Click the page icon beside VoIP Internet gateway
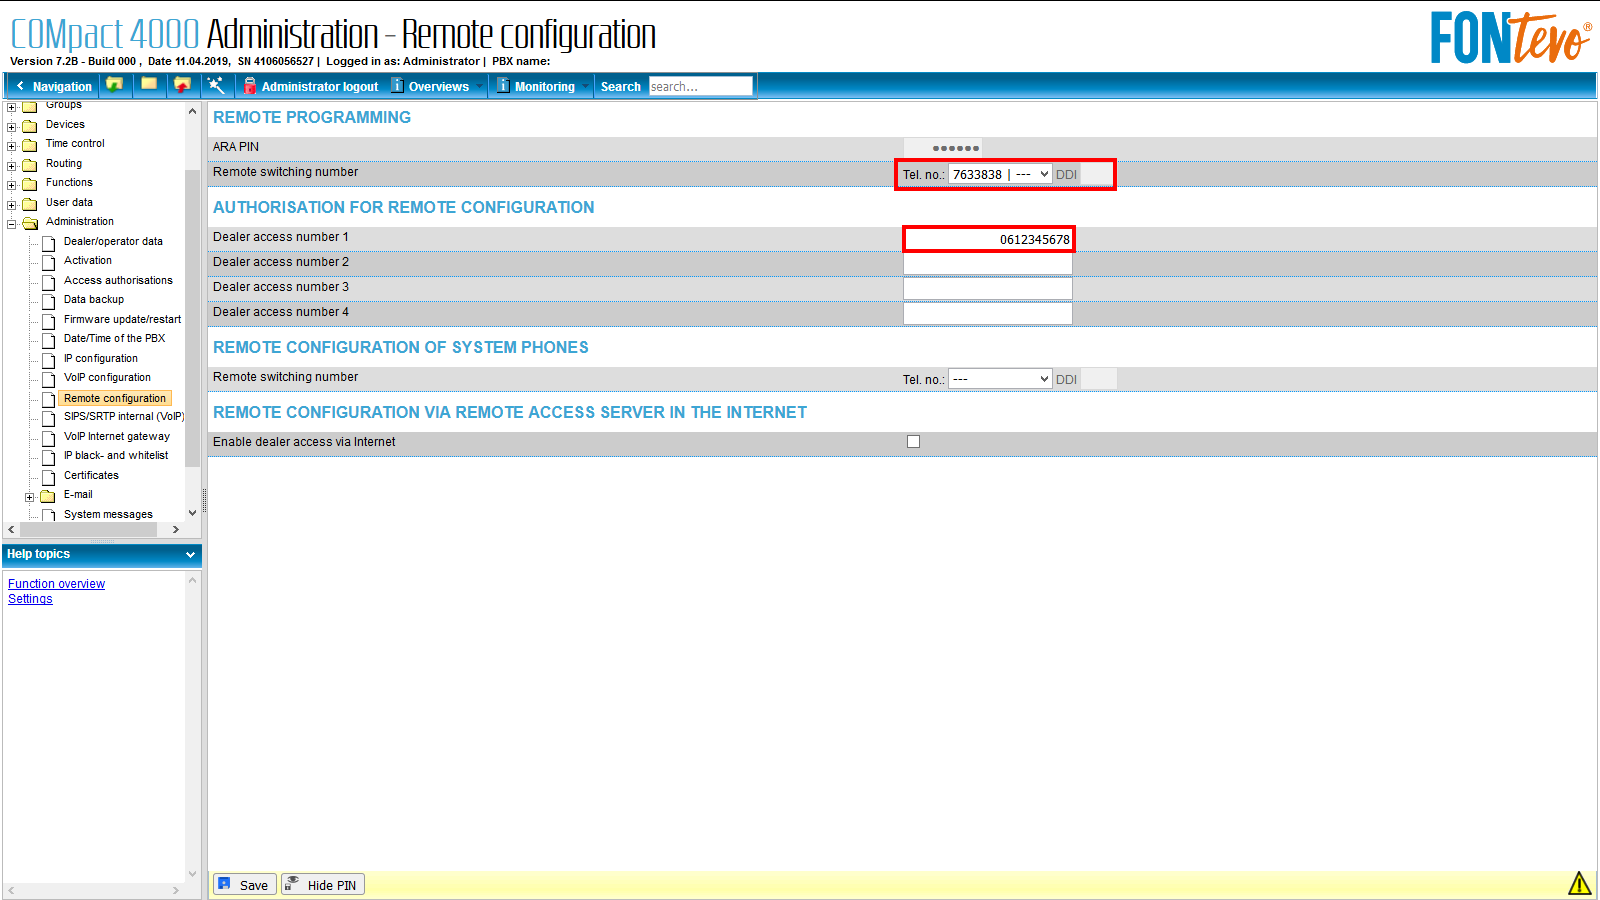1600x900 pixels. 48,437
